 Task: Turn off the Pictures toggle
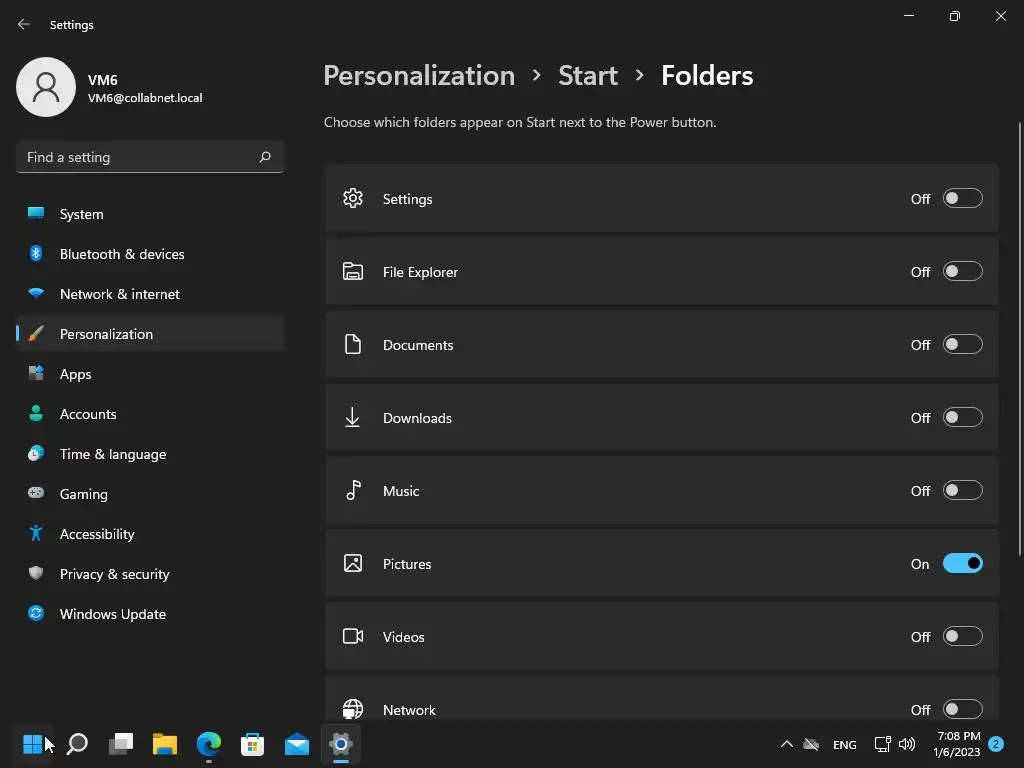click(x=962, y=564)
